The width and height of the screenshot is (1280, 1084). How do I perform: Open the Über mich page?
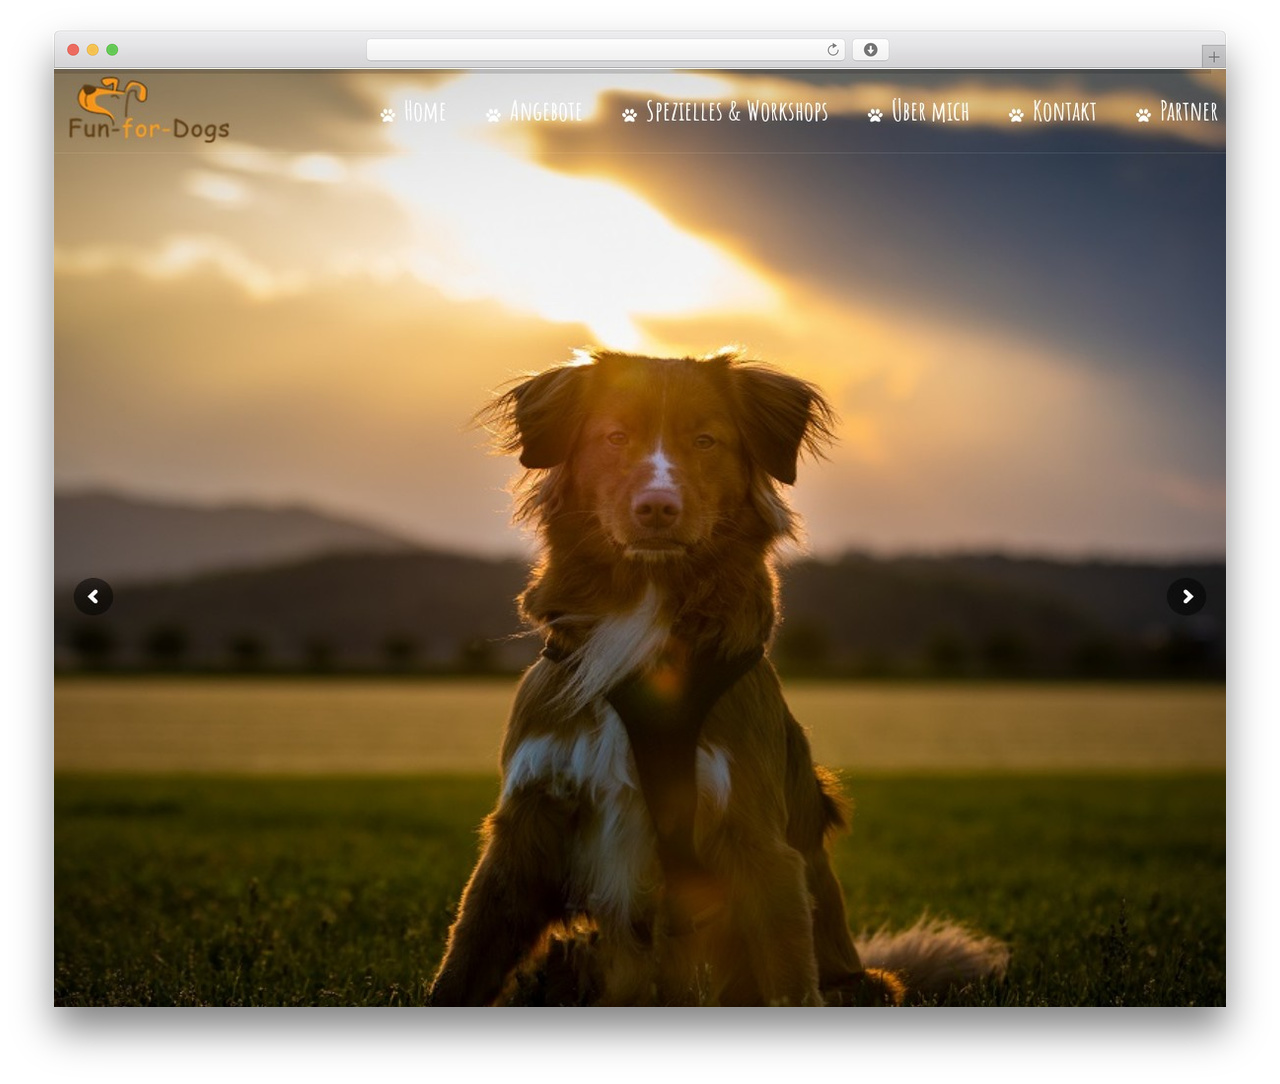click(930, 111)
